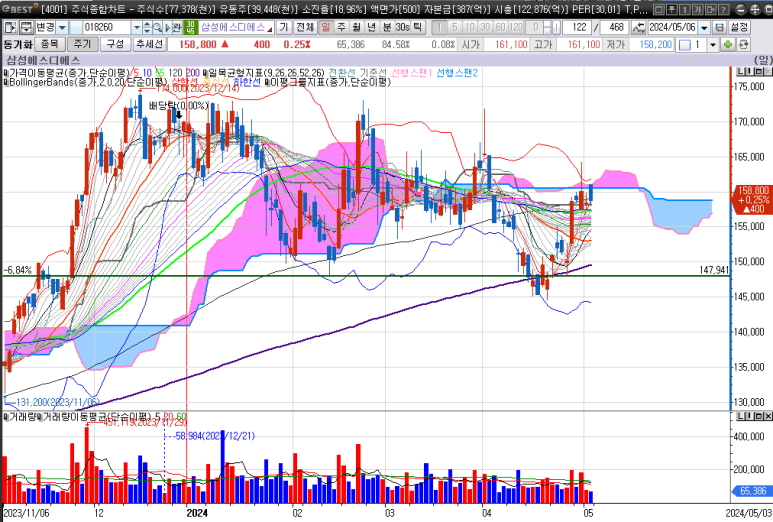Viewport: 773px width, 522px height.
Task: Click the title bar T pin icon
Action: [672, 9]
